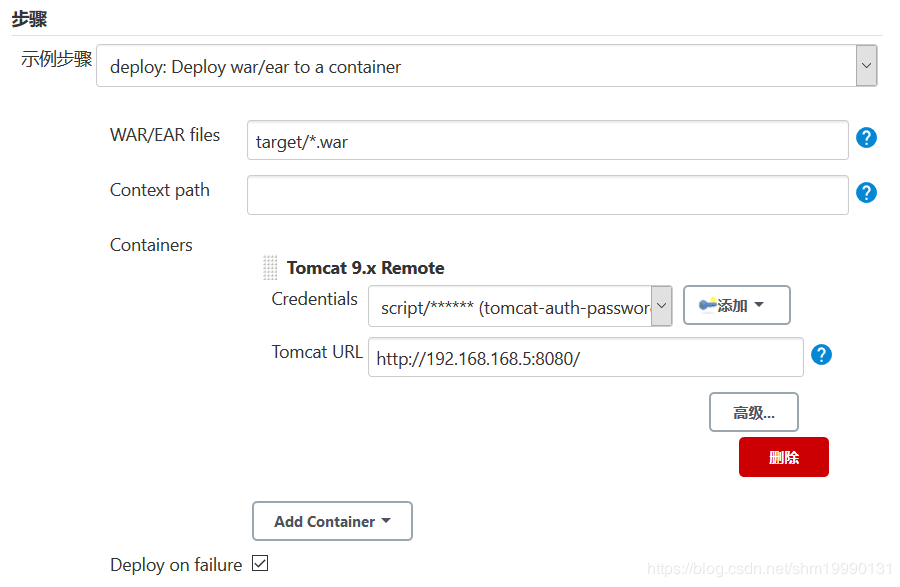
Task: Open the Tomcat URL help icon
Action: pos(821,354)
